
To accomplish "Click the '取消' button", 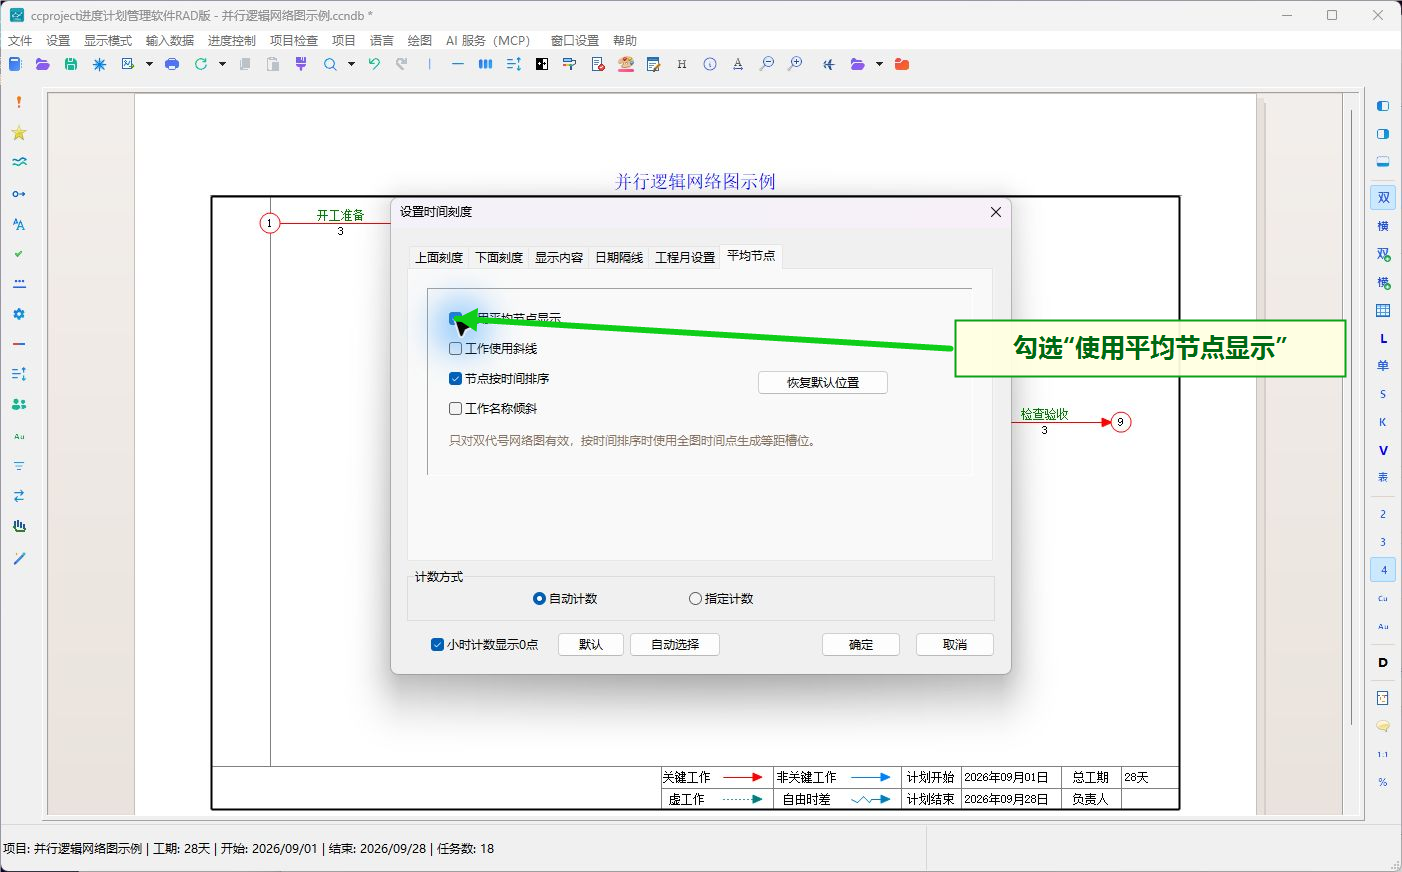I will coord(955,644).
